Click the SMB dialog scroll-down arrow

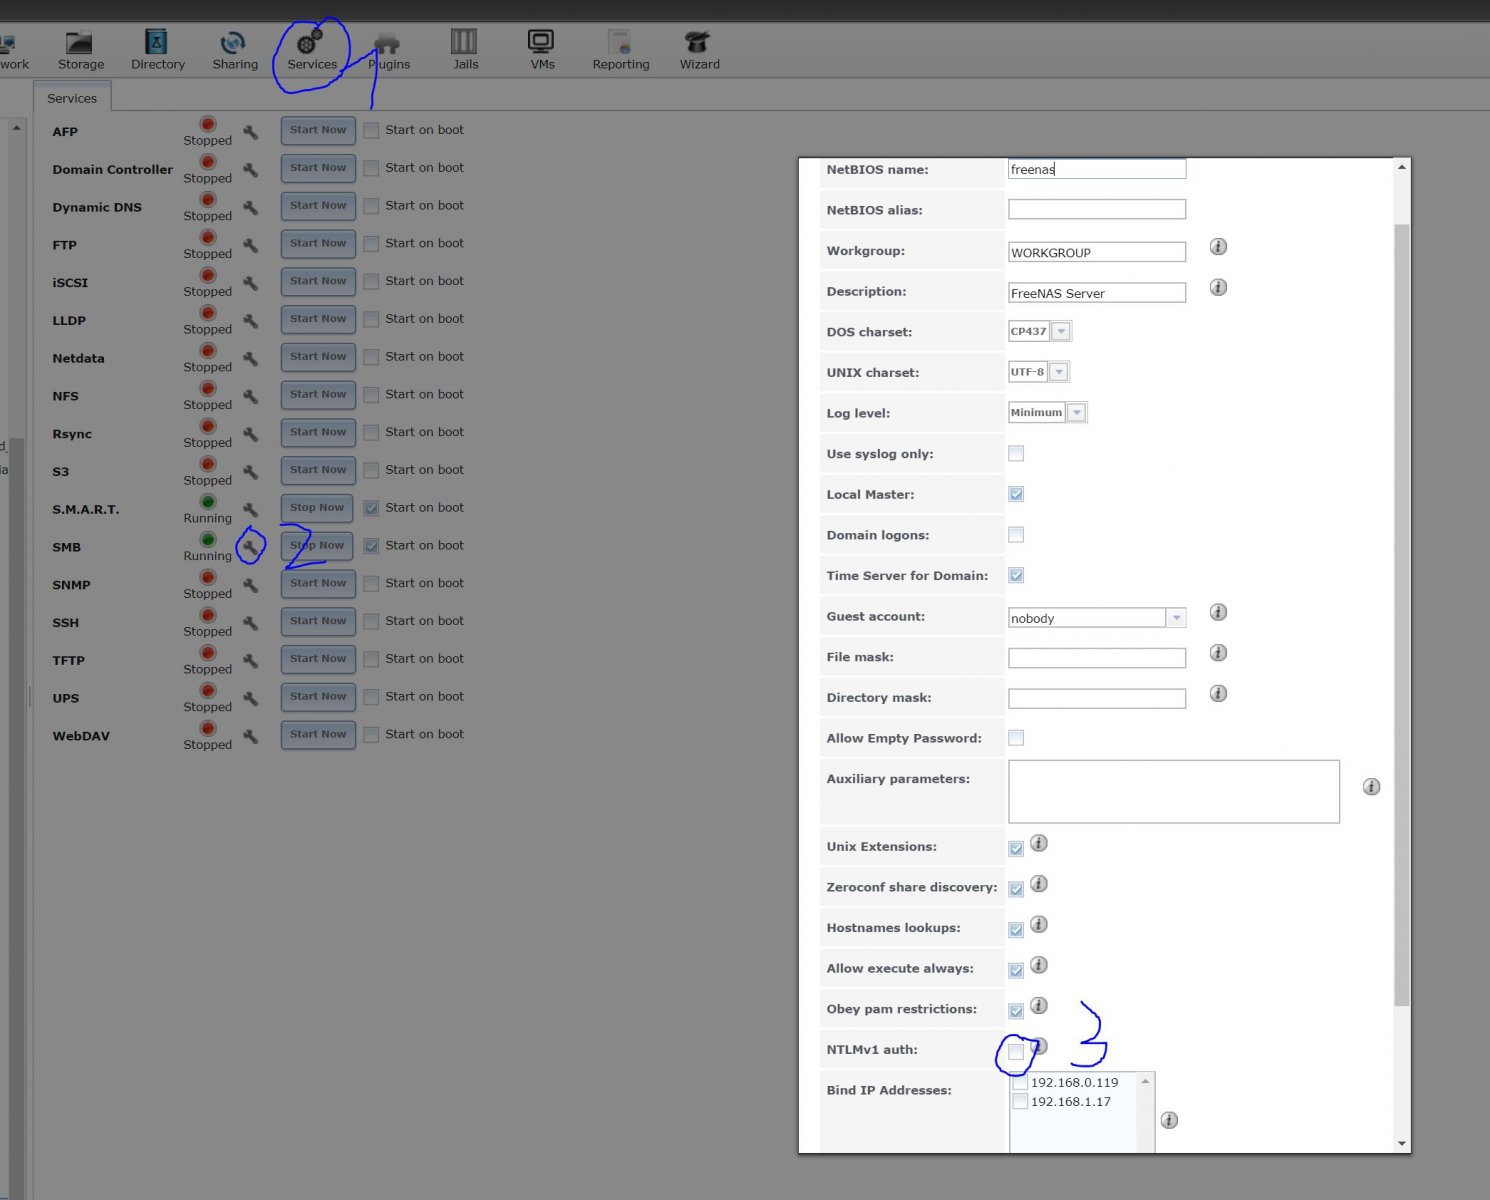point(1401,1143)
